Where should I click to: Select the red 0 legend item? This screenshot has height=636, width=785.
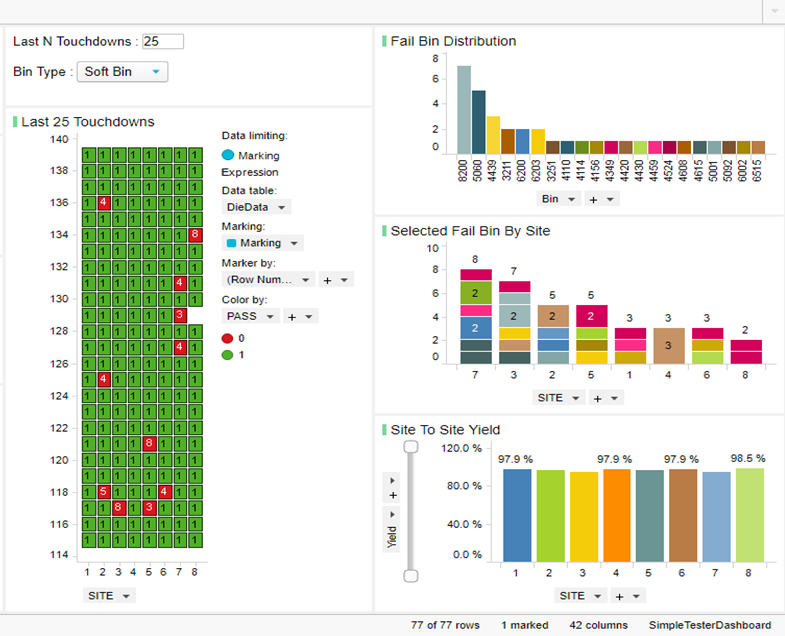click(x=233, y=339)
